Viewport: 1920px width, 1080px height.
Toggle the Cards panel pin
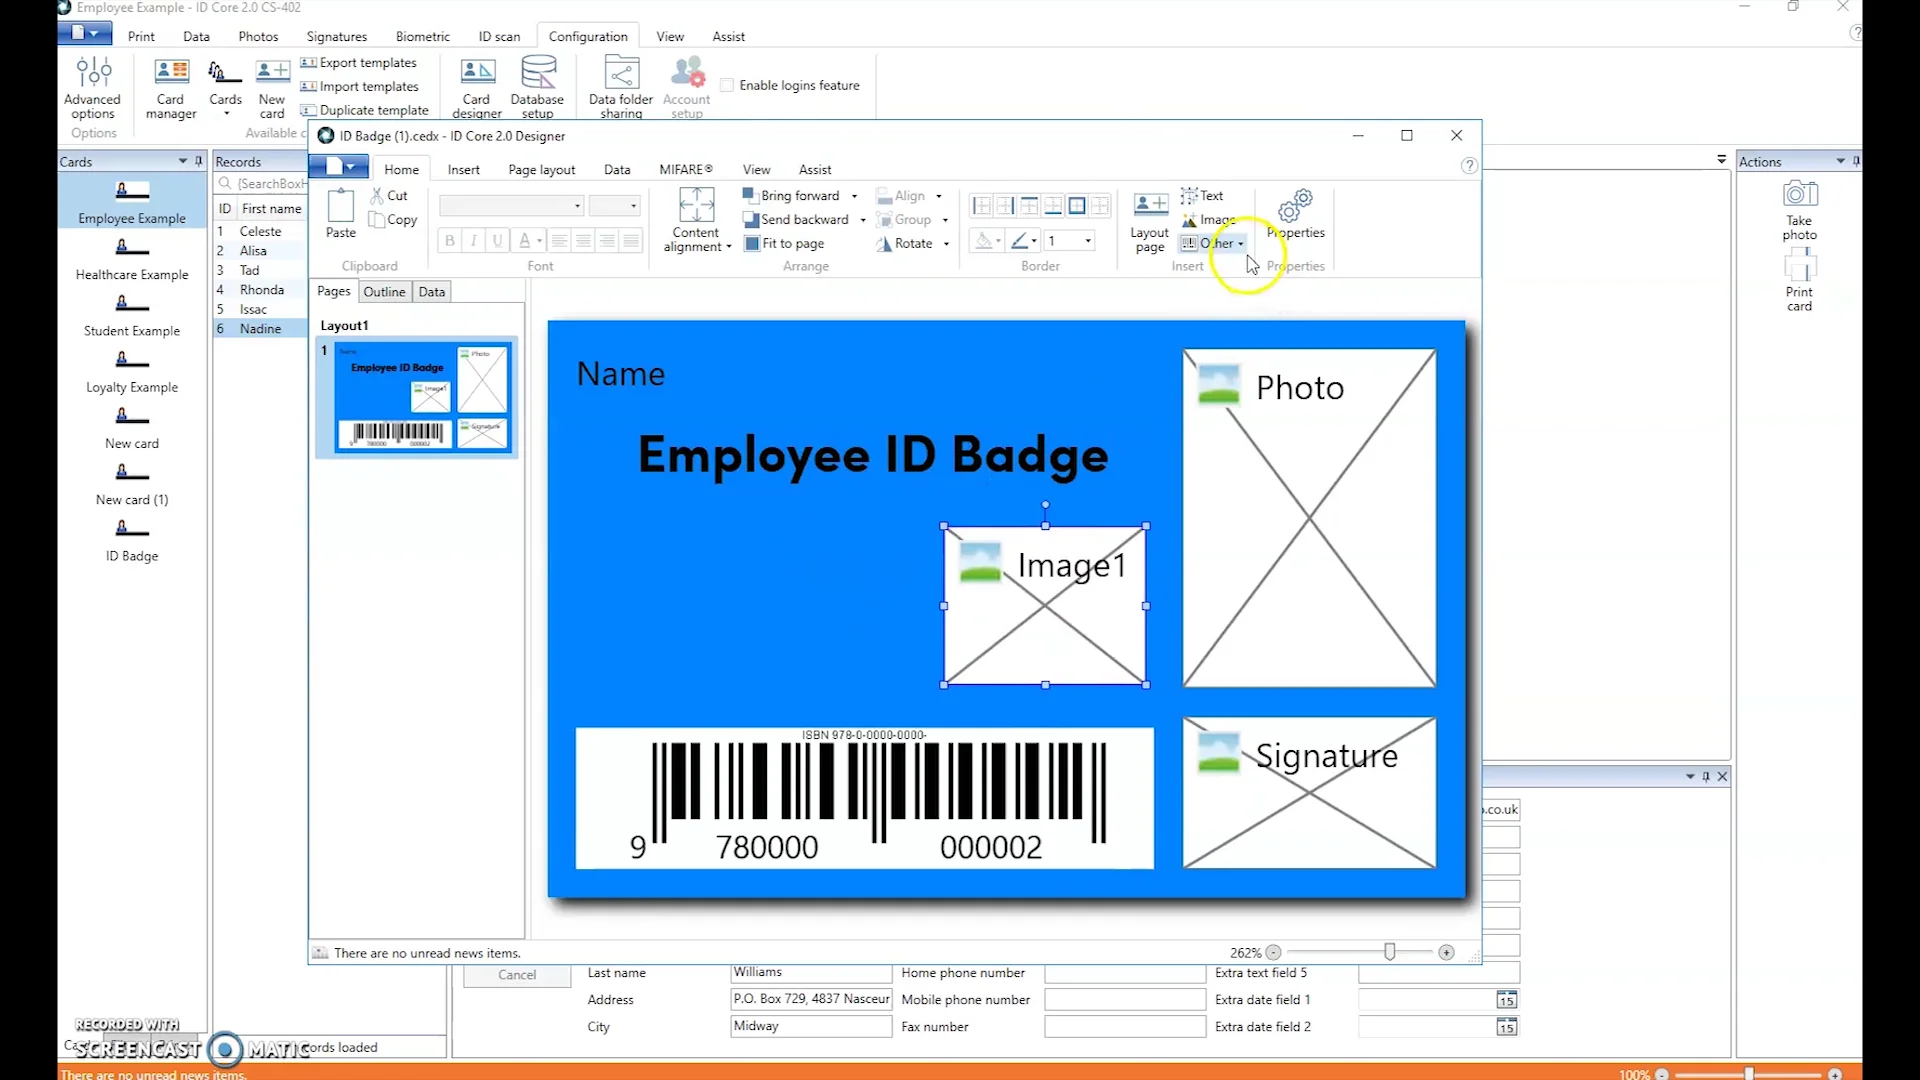tap(198, 161)
